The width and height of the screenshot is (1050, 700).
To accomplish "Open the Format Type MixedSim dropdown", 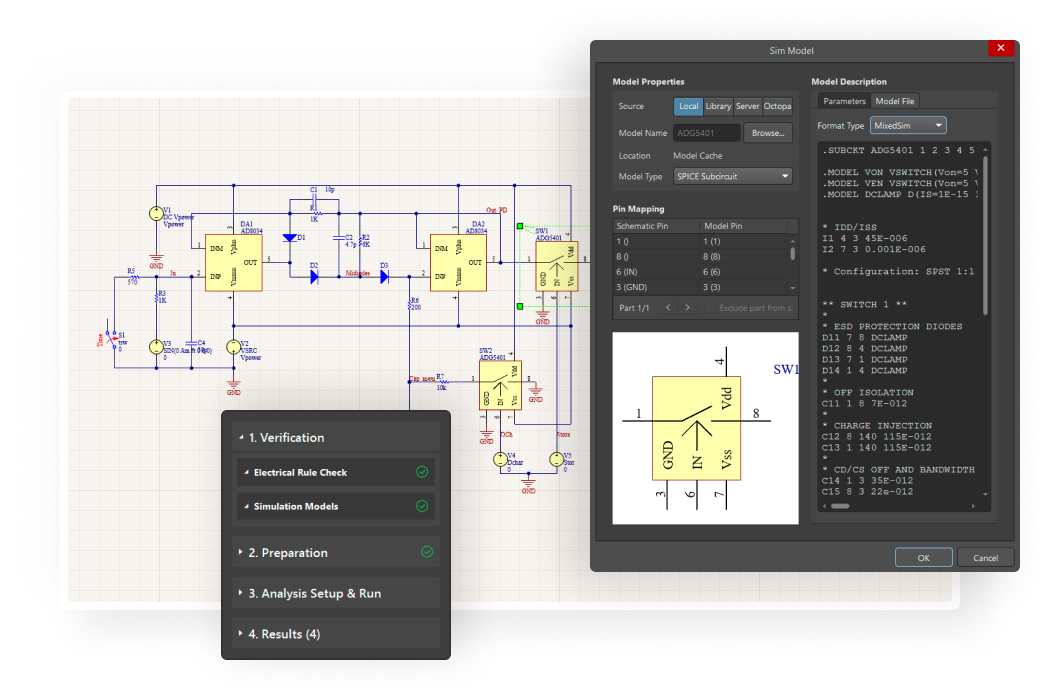I will point(906,125).
